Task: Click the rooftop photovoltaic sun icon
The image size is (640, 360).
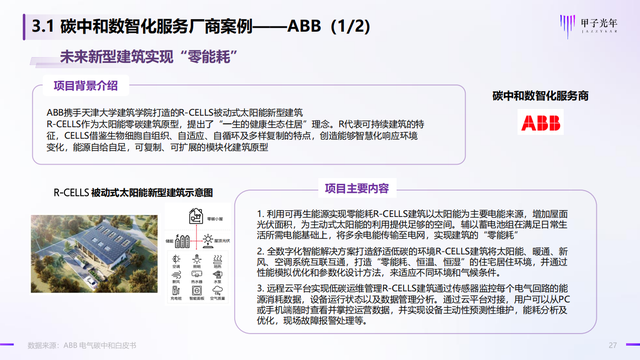Action: coord(208,240)
